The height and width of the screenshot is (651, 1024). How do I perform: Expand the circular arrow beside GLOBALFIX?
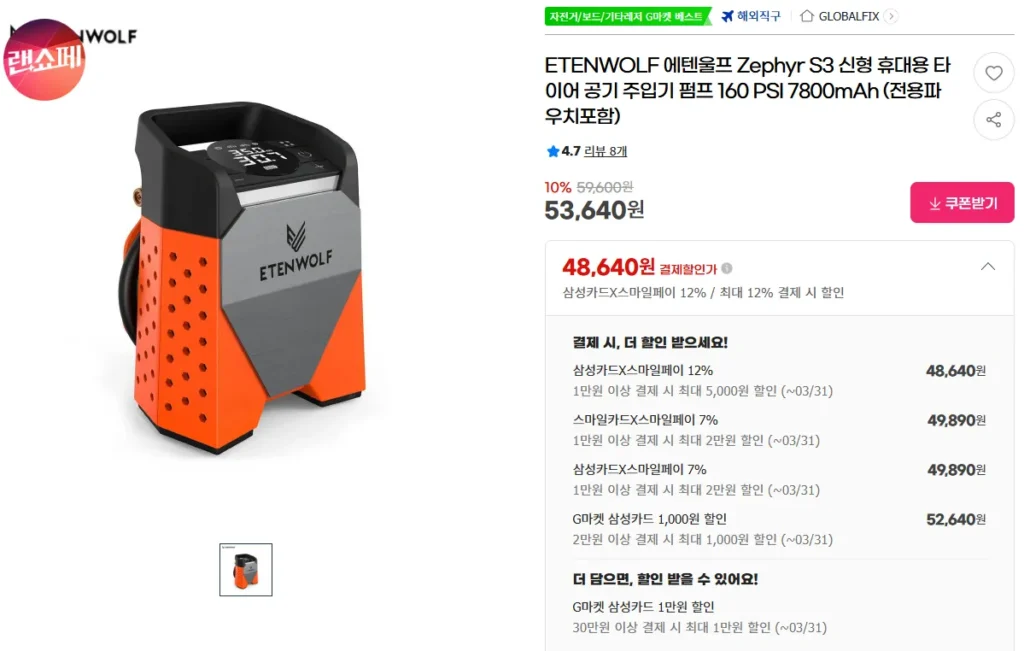[890, 16]
